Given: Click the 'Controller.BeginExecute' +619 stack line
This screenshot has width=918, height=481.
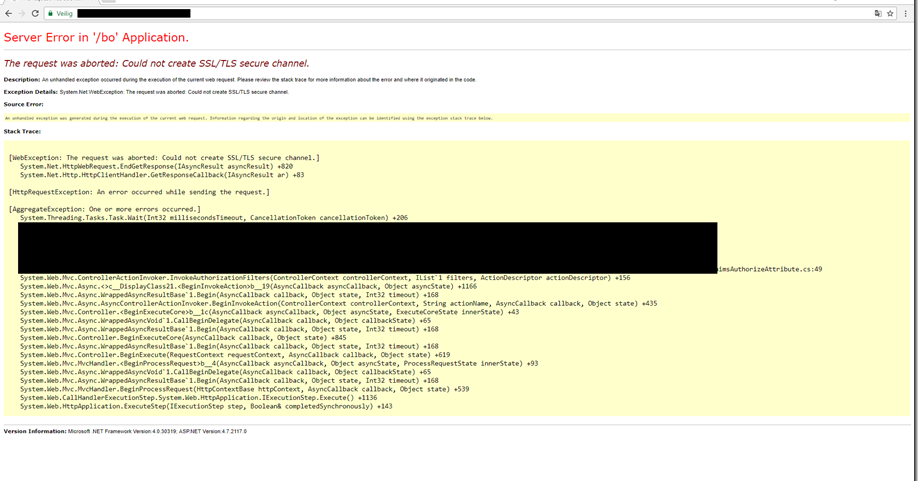Looking at the screenshot, I should 235,355.
